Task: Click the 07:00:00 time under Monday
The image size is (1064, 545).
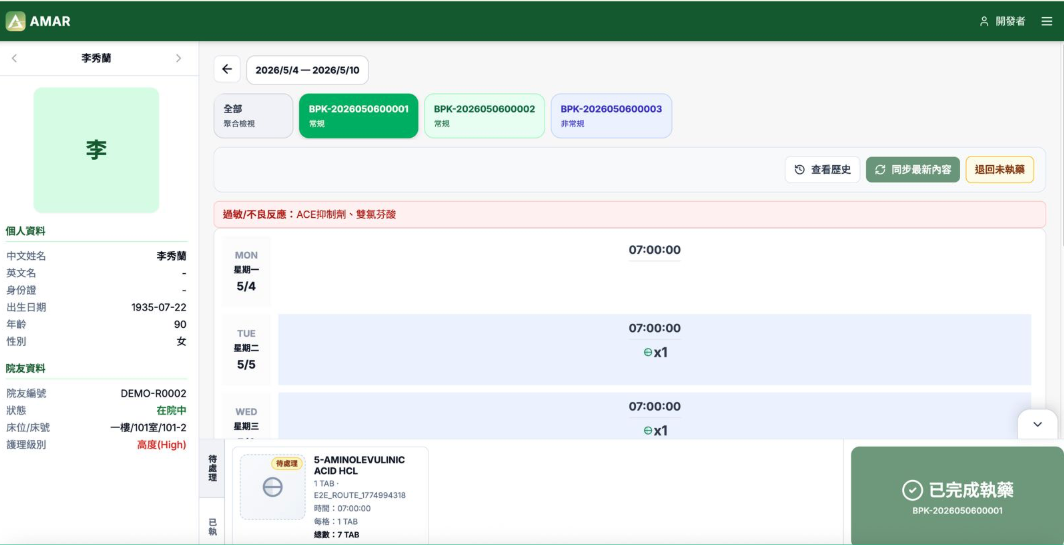Action: (654, 250)
